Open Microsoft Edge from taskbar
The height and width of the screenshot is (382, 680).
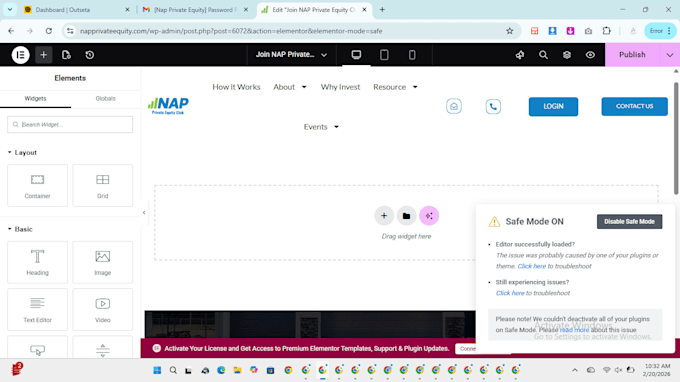tap(221, 370)
